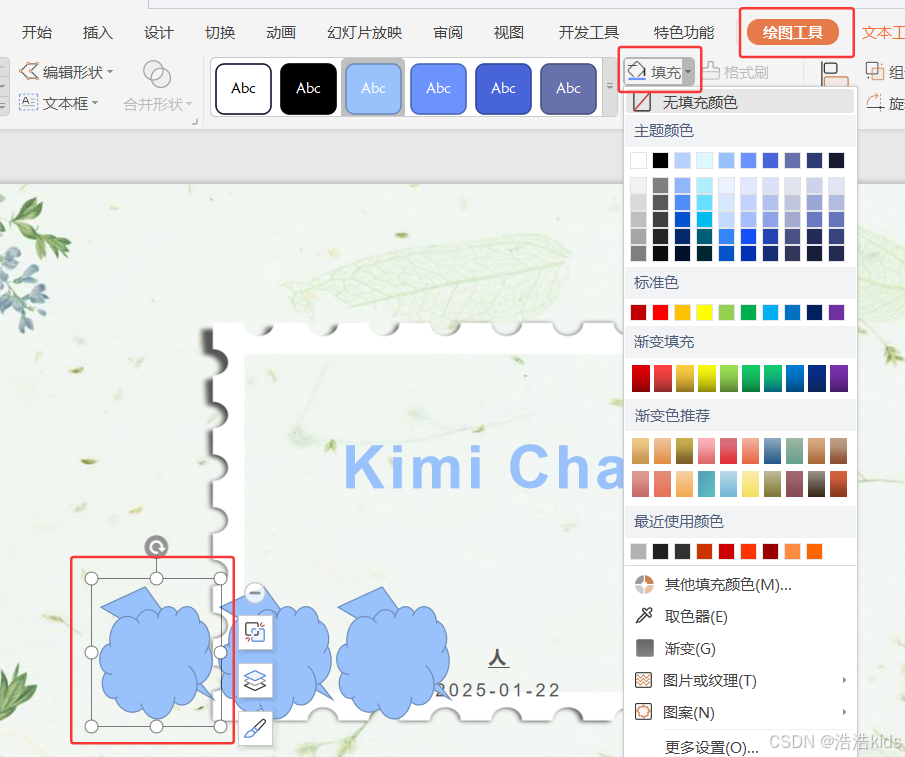
Task: Click the Edit Shape (编辑形状) icon
Action: [x=29, y=72]
